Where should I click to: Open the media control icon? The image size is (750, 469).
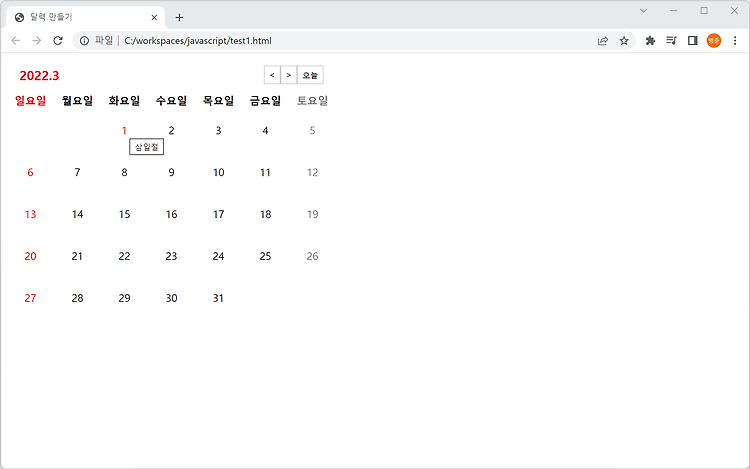tap(672, 41)
